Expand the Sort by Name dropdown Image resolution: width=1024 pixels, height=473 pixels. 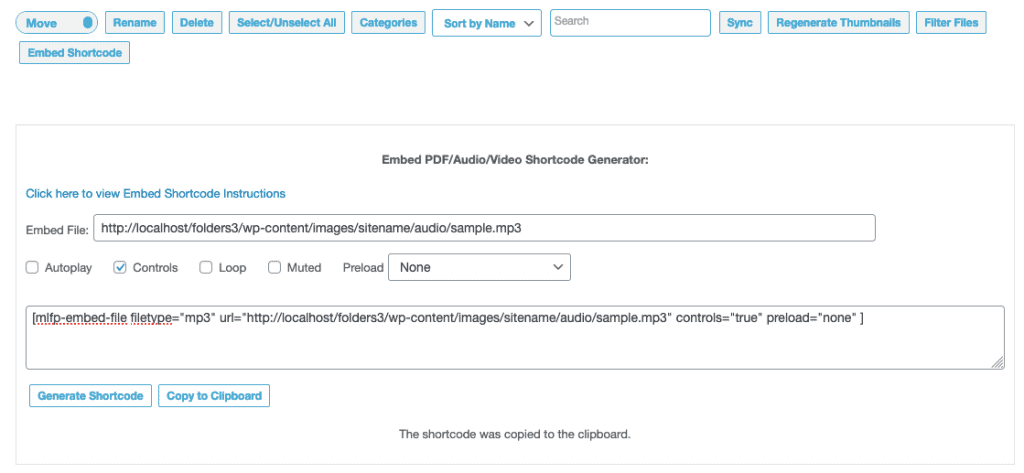487,24
